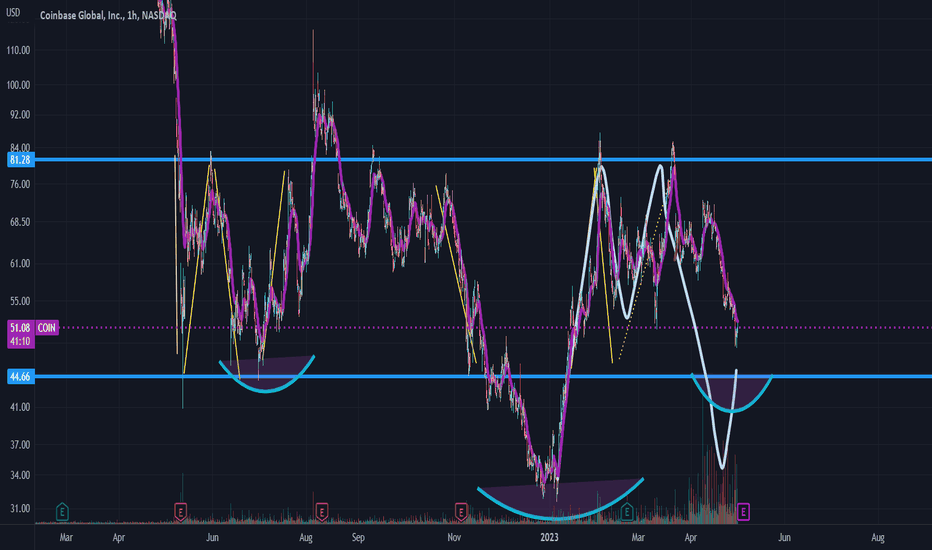Viewport: 932px width, 550px height.
Task: Click the 61.00 price axis label
Action: 20,263
